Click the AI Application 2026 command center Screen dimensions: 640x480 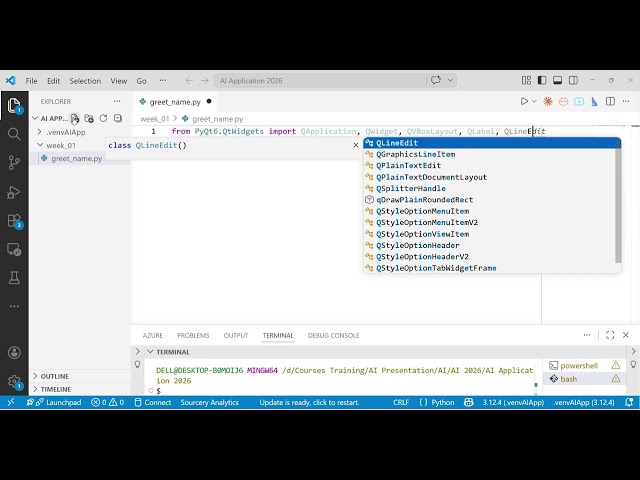coord(320,80)
